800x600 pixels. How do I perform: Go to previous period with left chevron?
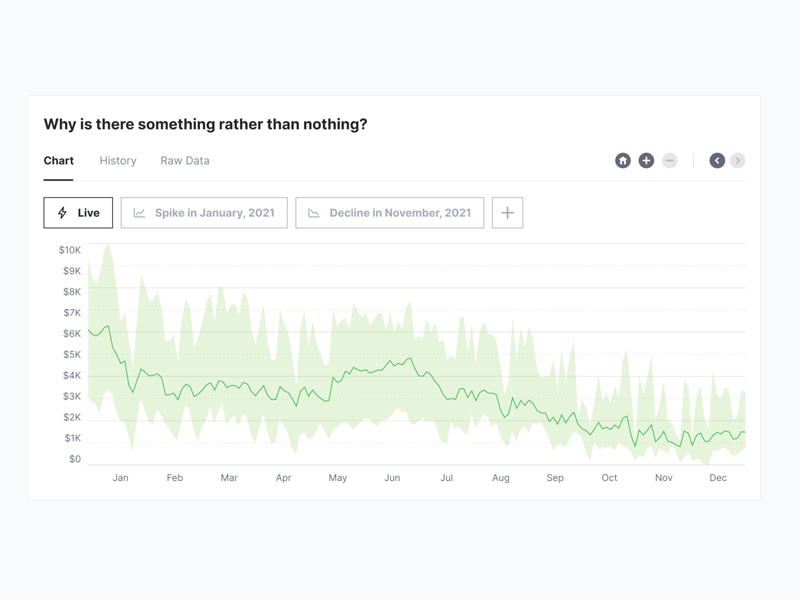[717, 161]
